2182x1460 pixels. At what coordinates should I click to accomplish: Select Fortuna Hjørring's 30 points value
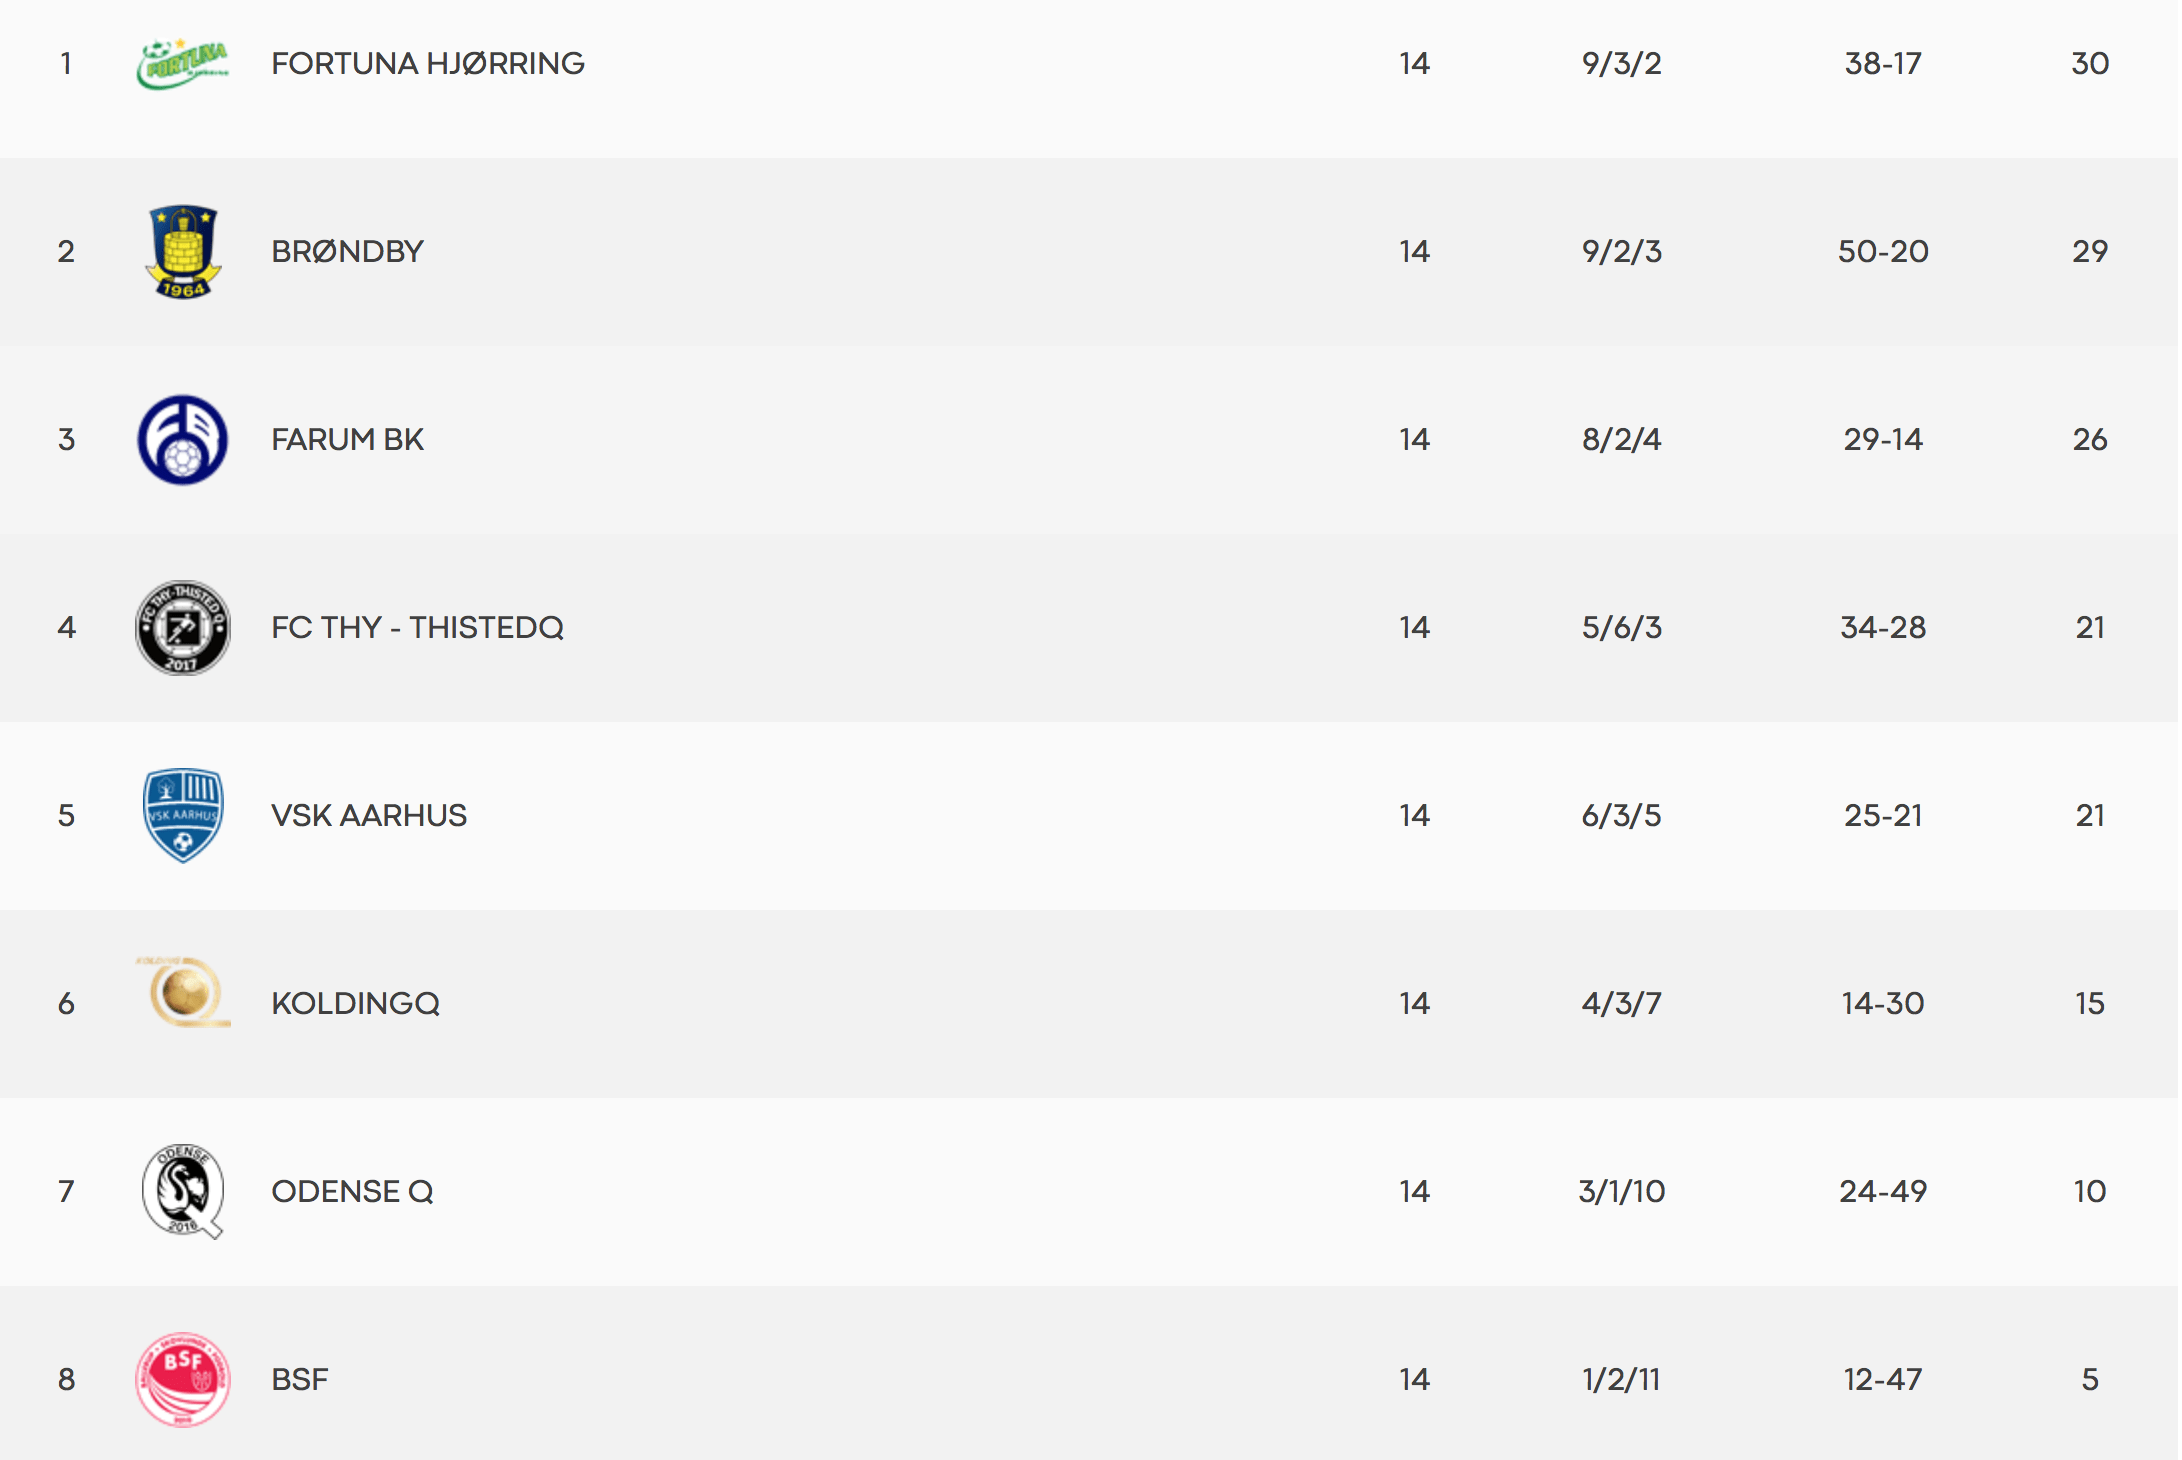coord(2090,64)
